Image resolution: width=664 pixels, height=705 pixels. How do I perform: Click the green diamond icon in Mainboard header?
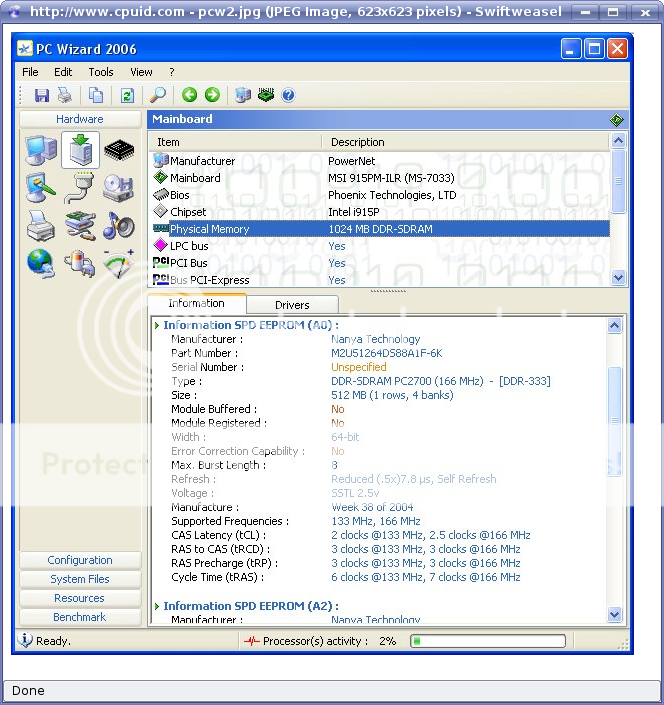click(x=616, y=120)
